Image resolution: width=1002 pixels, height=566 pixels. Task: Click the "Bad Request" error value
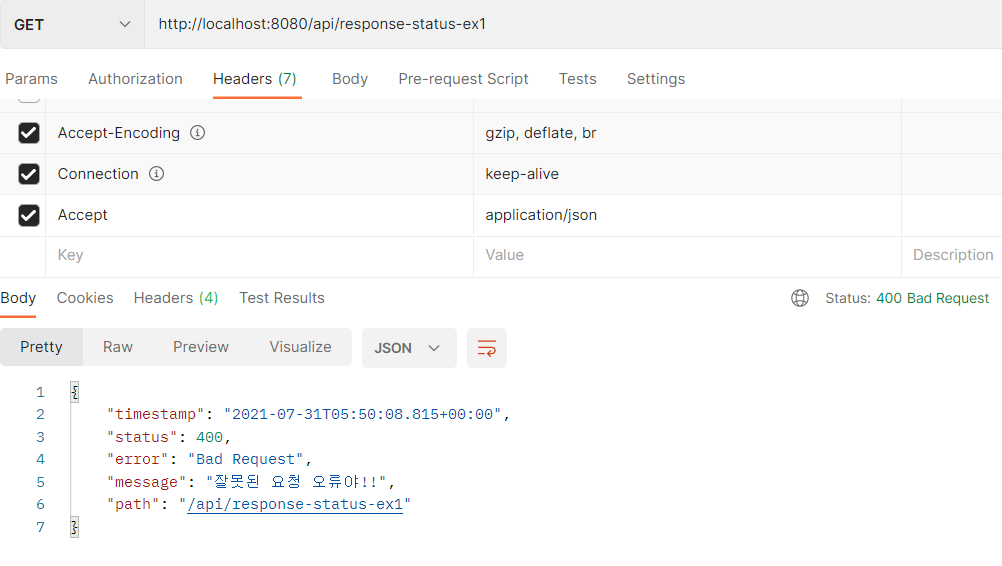245,459
